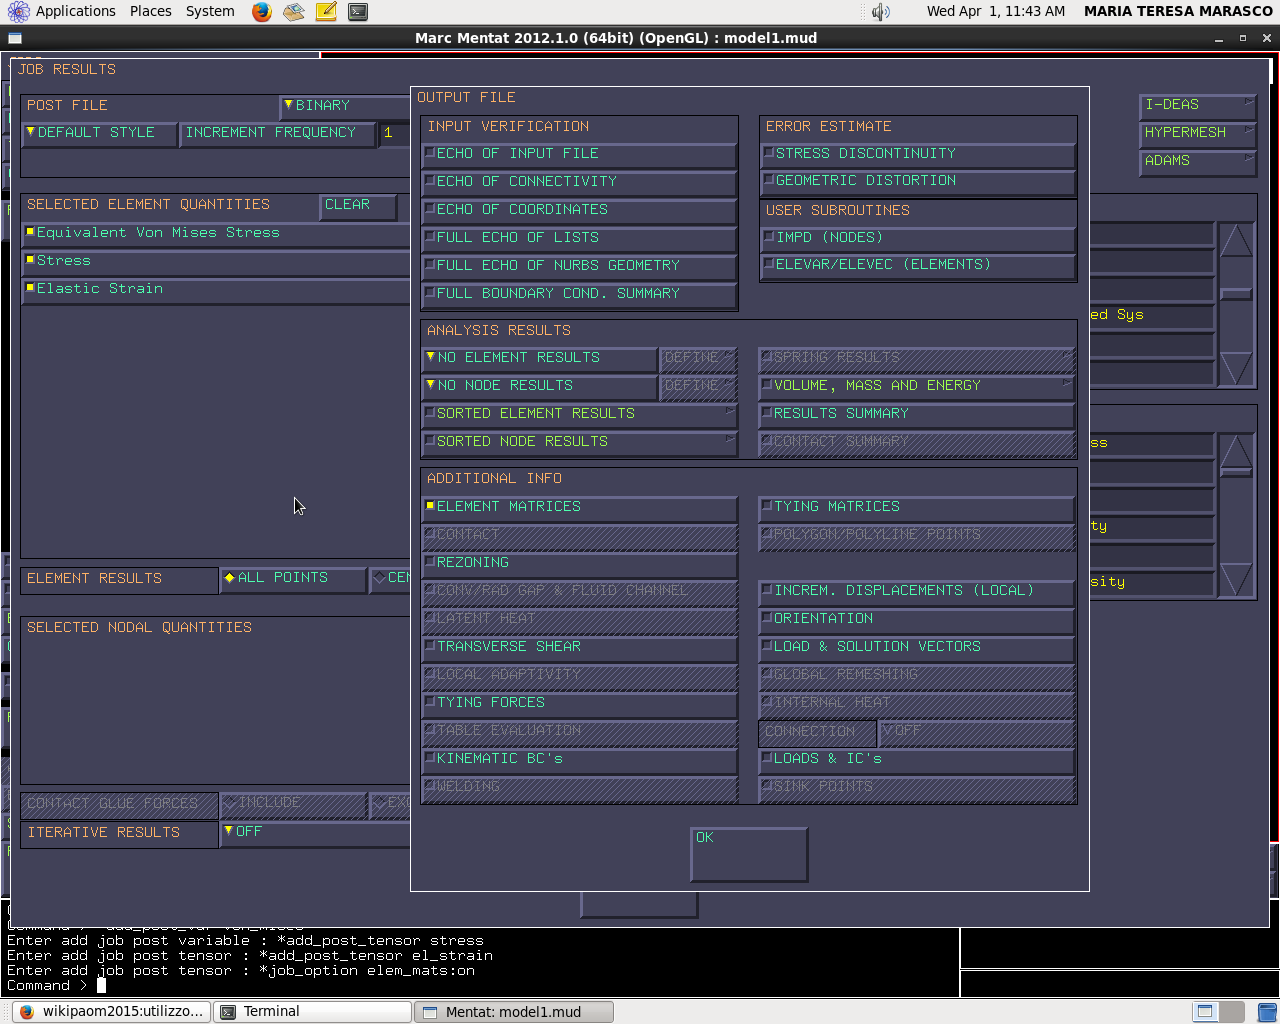The width and height of the screenshot is (1280, 1024).
Task: Enable ELEVAR/ELEVEC (Elements) subroutine
Action: coord(918,265)
